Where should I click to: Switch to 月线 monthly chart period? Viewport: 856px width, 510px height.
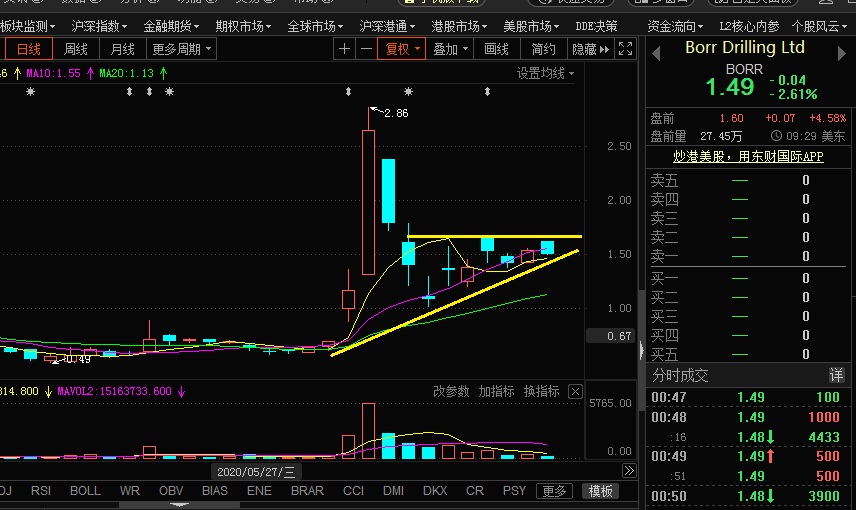(123, 49)
